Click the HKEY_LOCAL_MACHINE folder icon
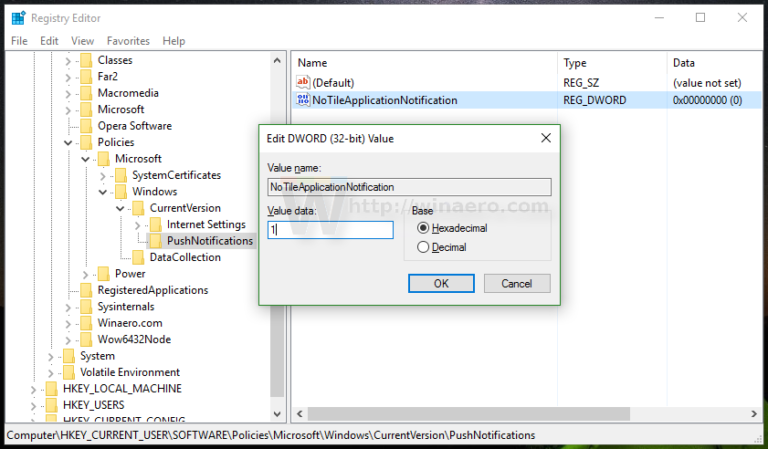The image size is (768, 449). tap(51, 388)
